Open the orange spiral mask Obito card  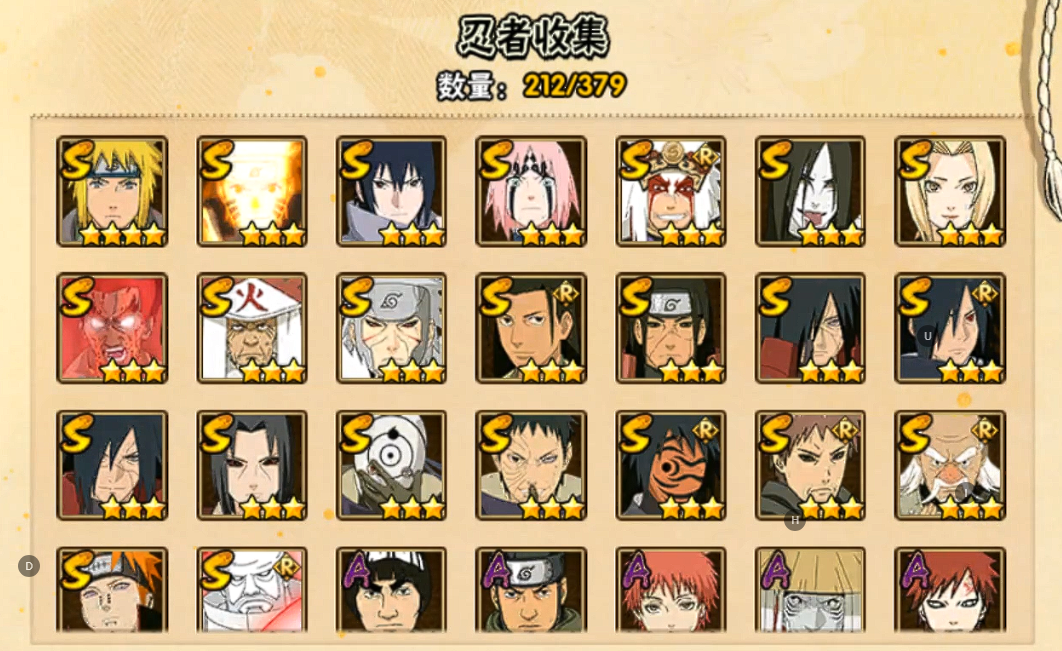point(671,465)
